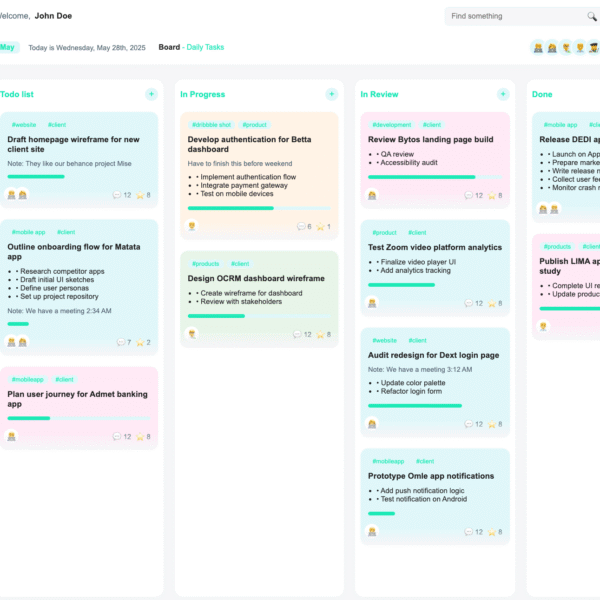Click progress bar on Test Zoom video card
This screenshot has width=600, height=600.
point(401,285)
